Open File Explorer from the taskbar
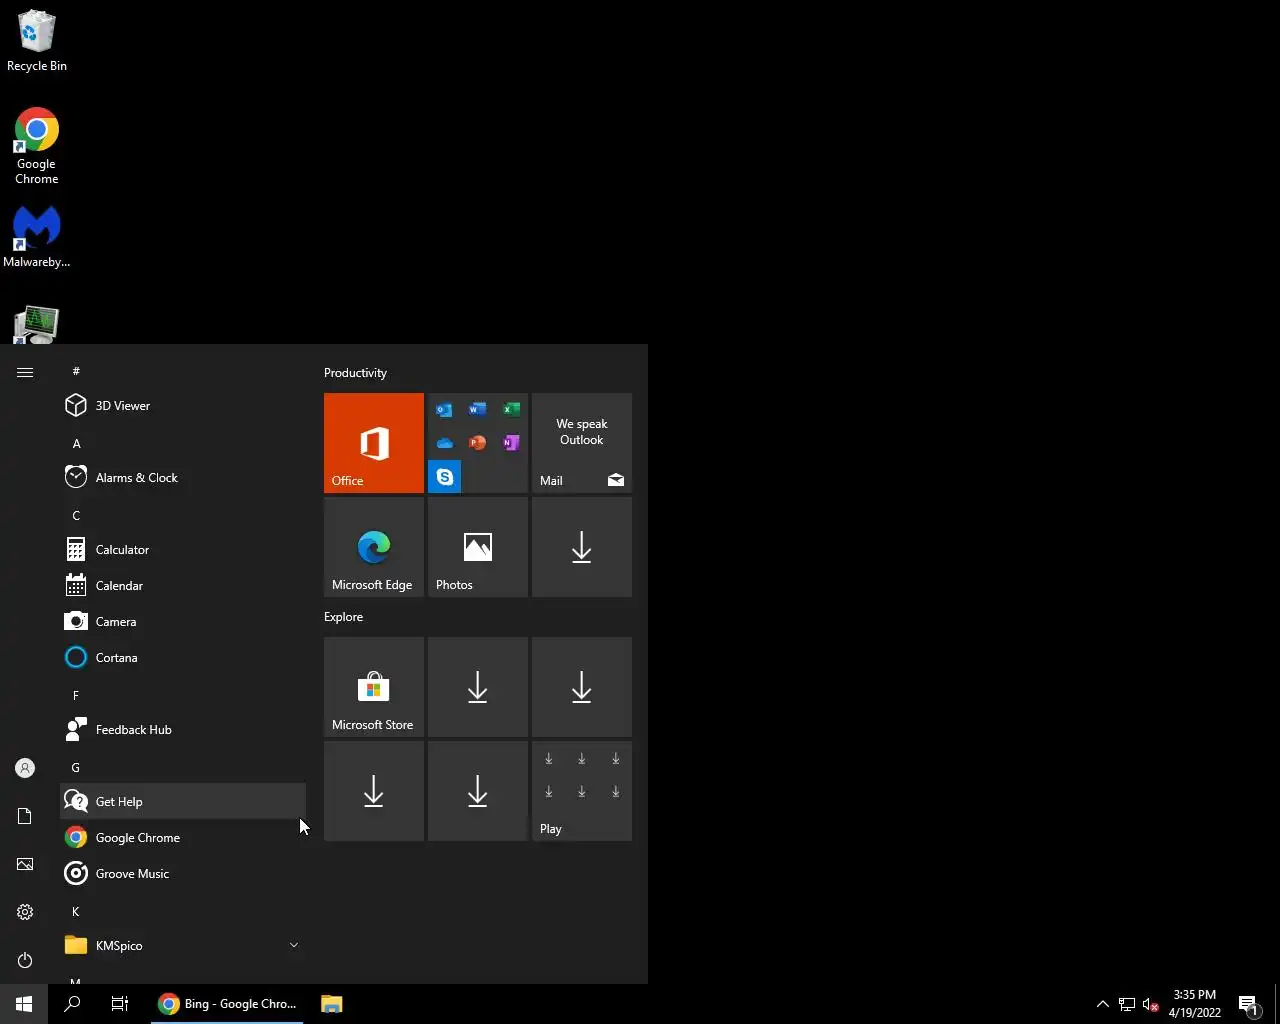Screen dimensions: 1280x1024 (332, 1004)
